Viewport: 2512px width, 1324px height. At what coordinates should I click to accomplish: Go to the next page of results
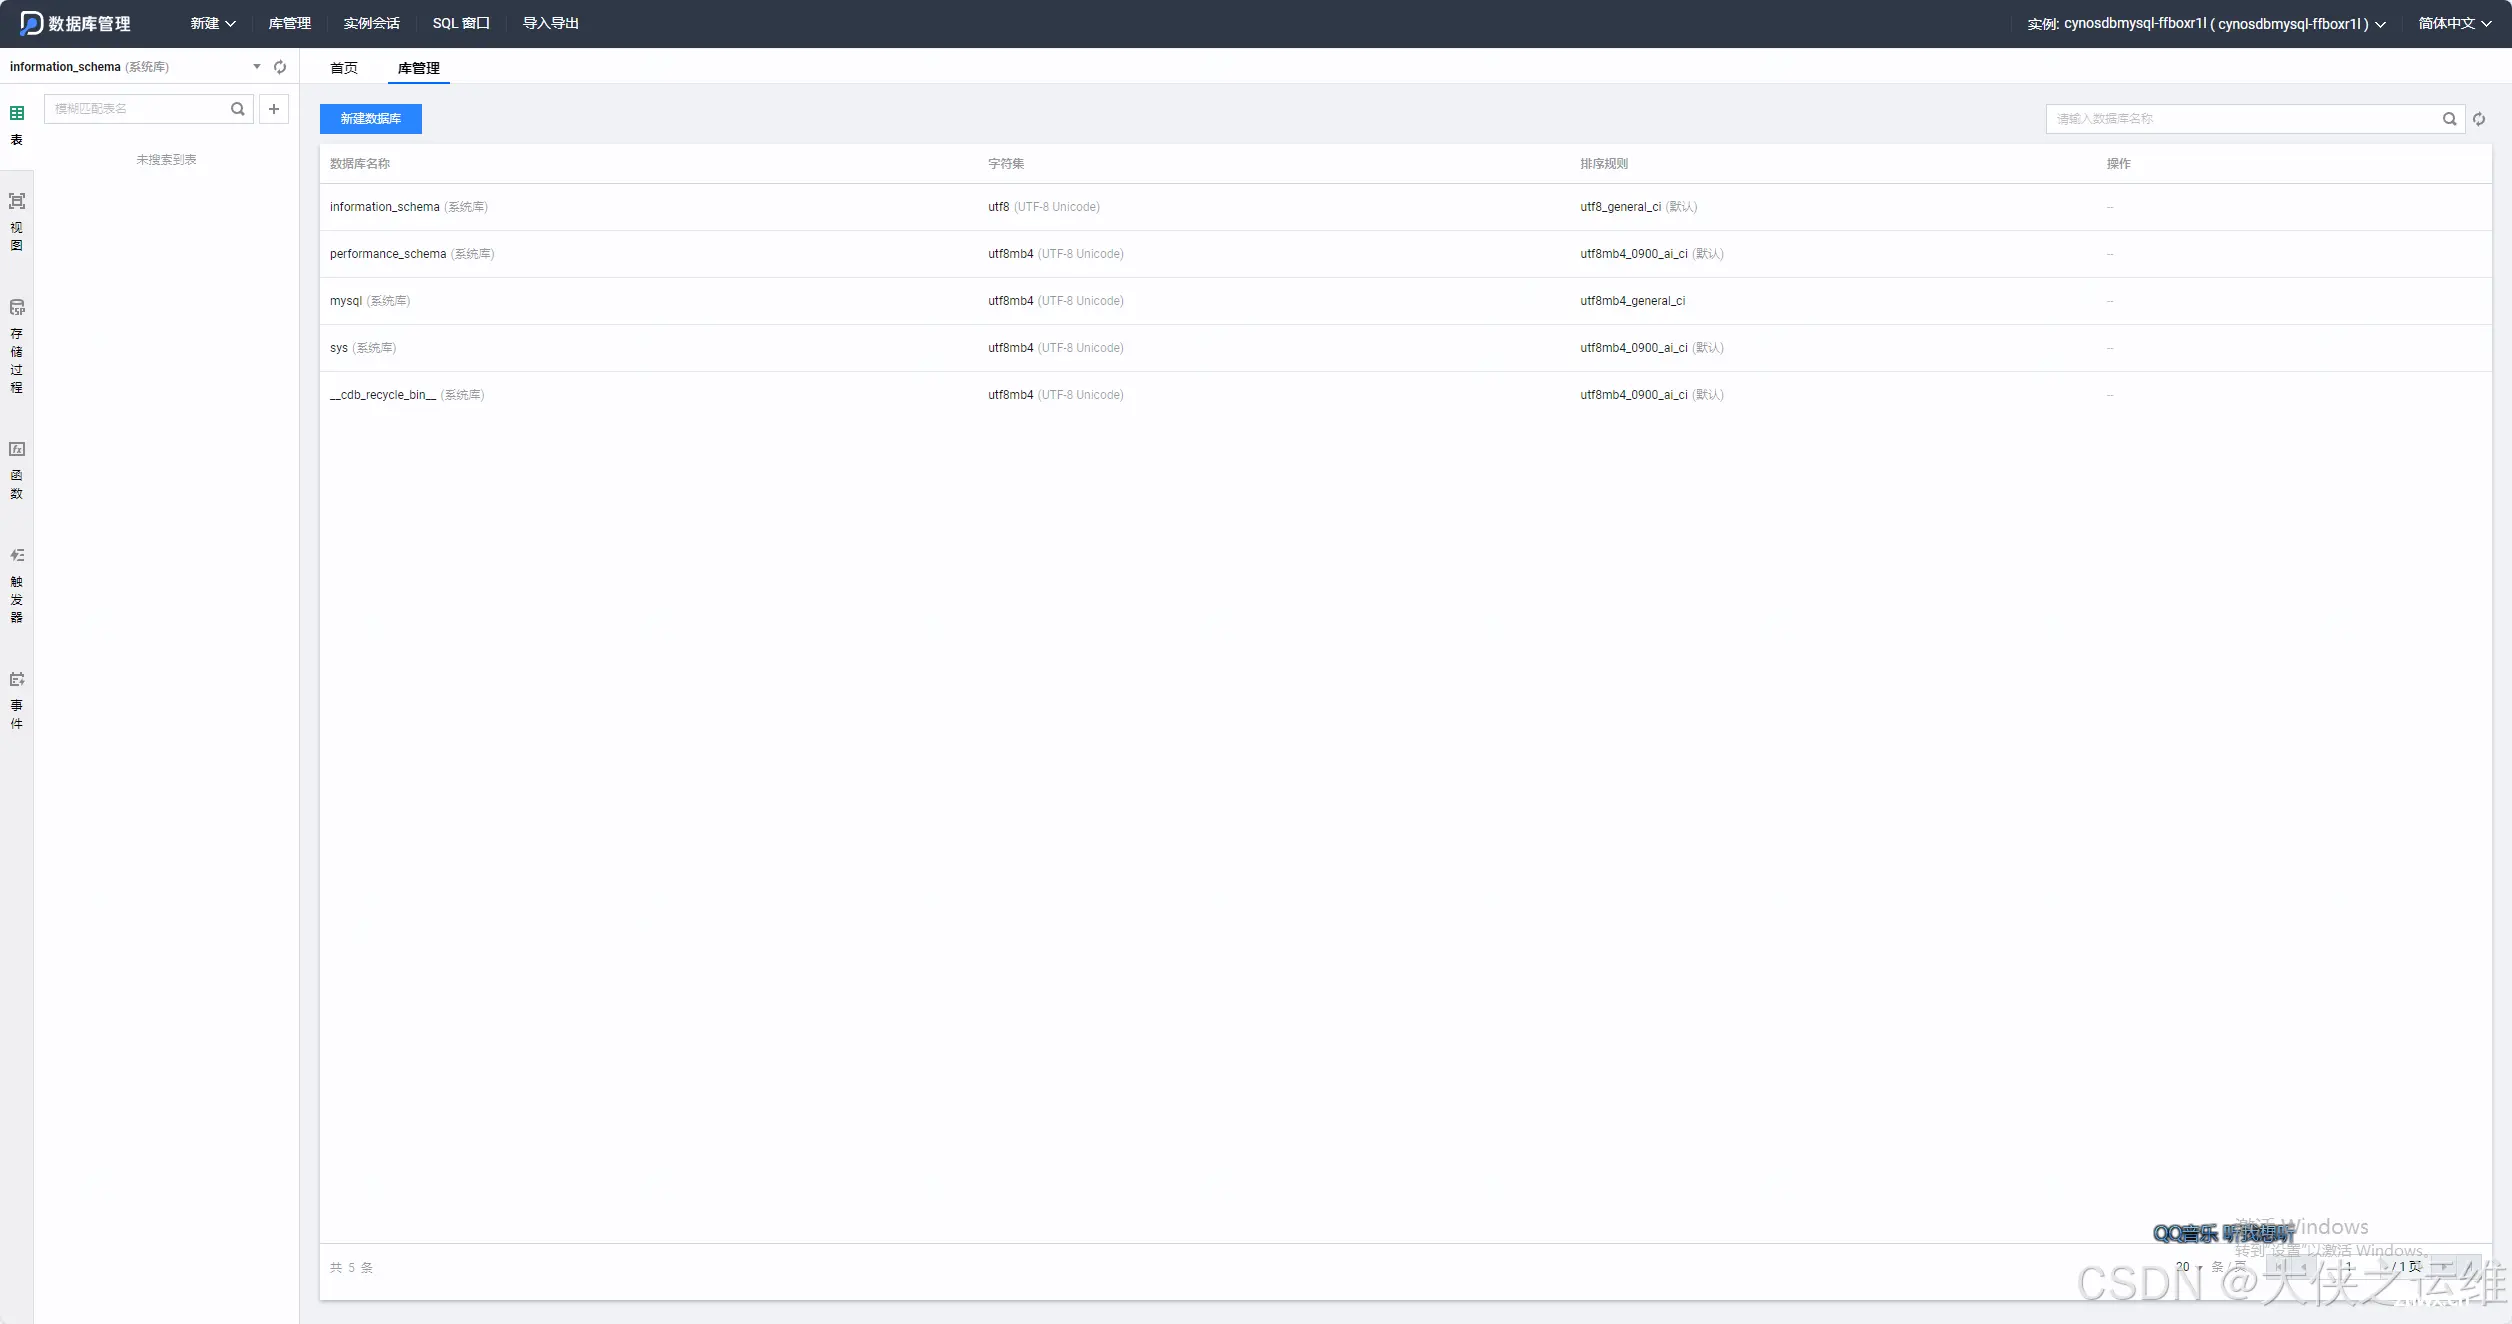[x=2444, y=1267]
